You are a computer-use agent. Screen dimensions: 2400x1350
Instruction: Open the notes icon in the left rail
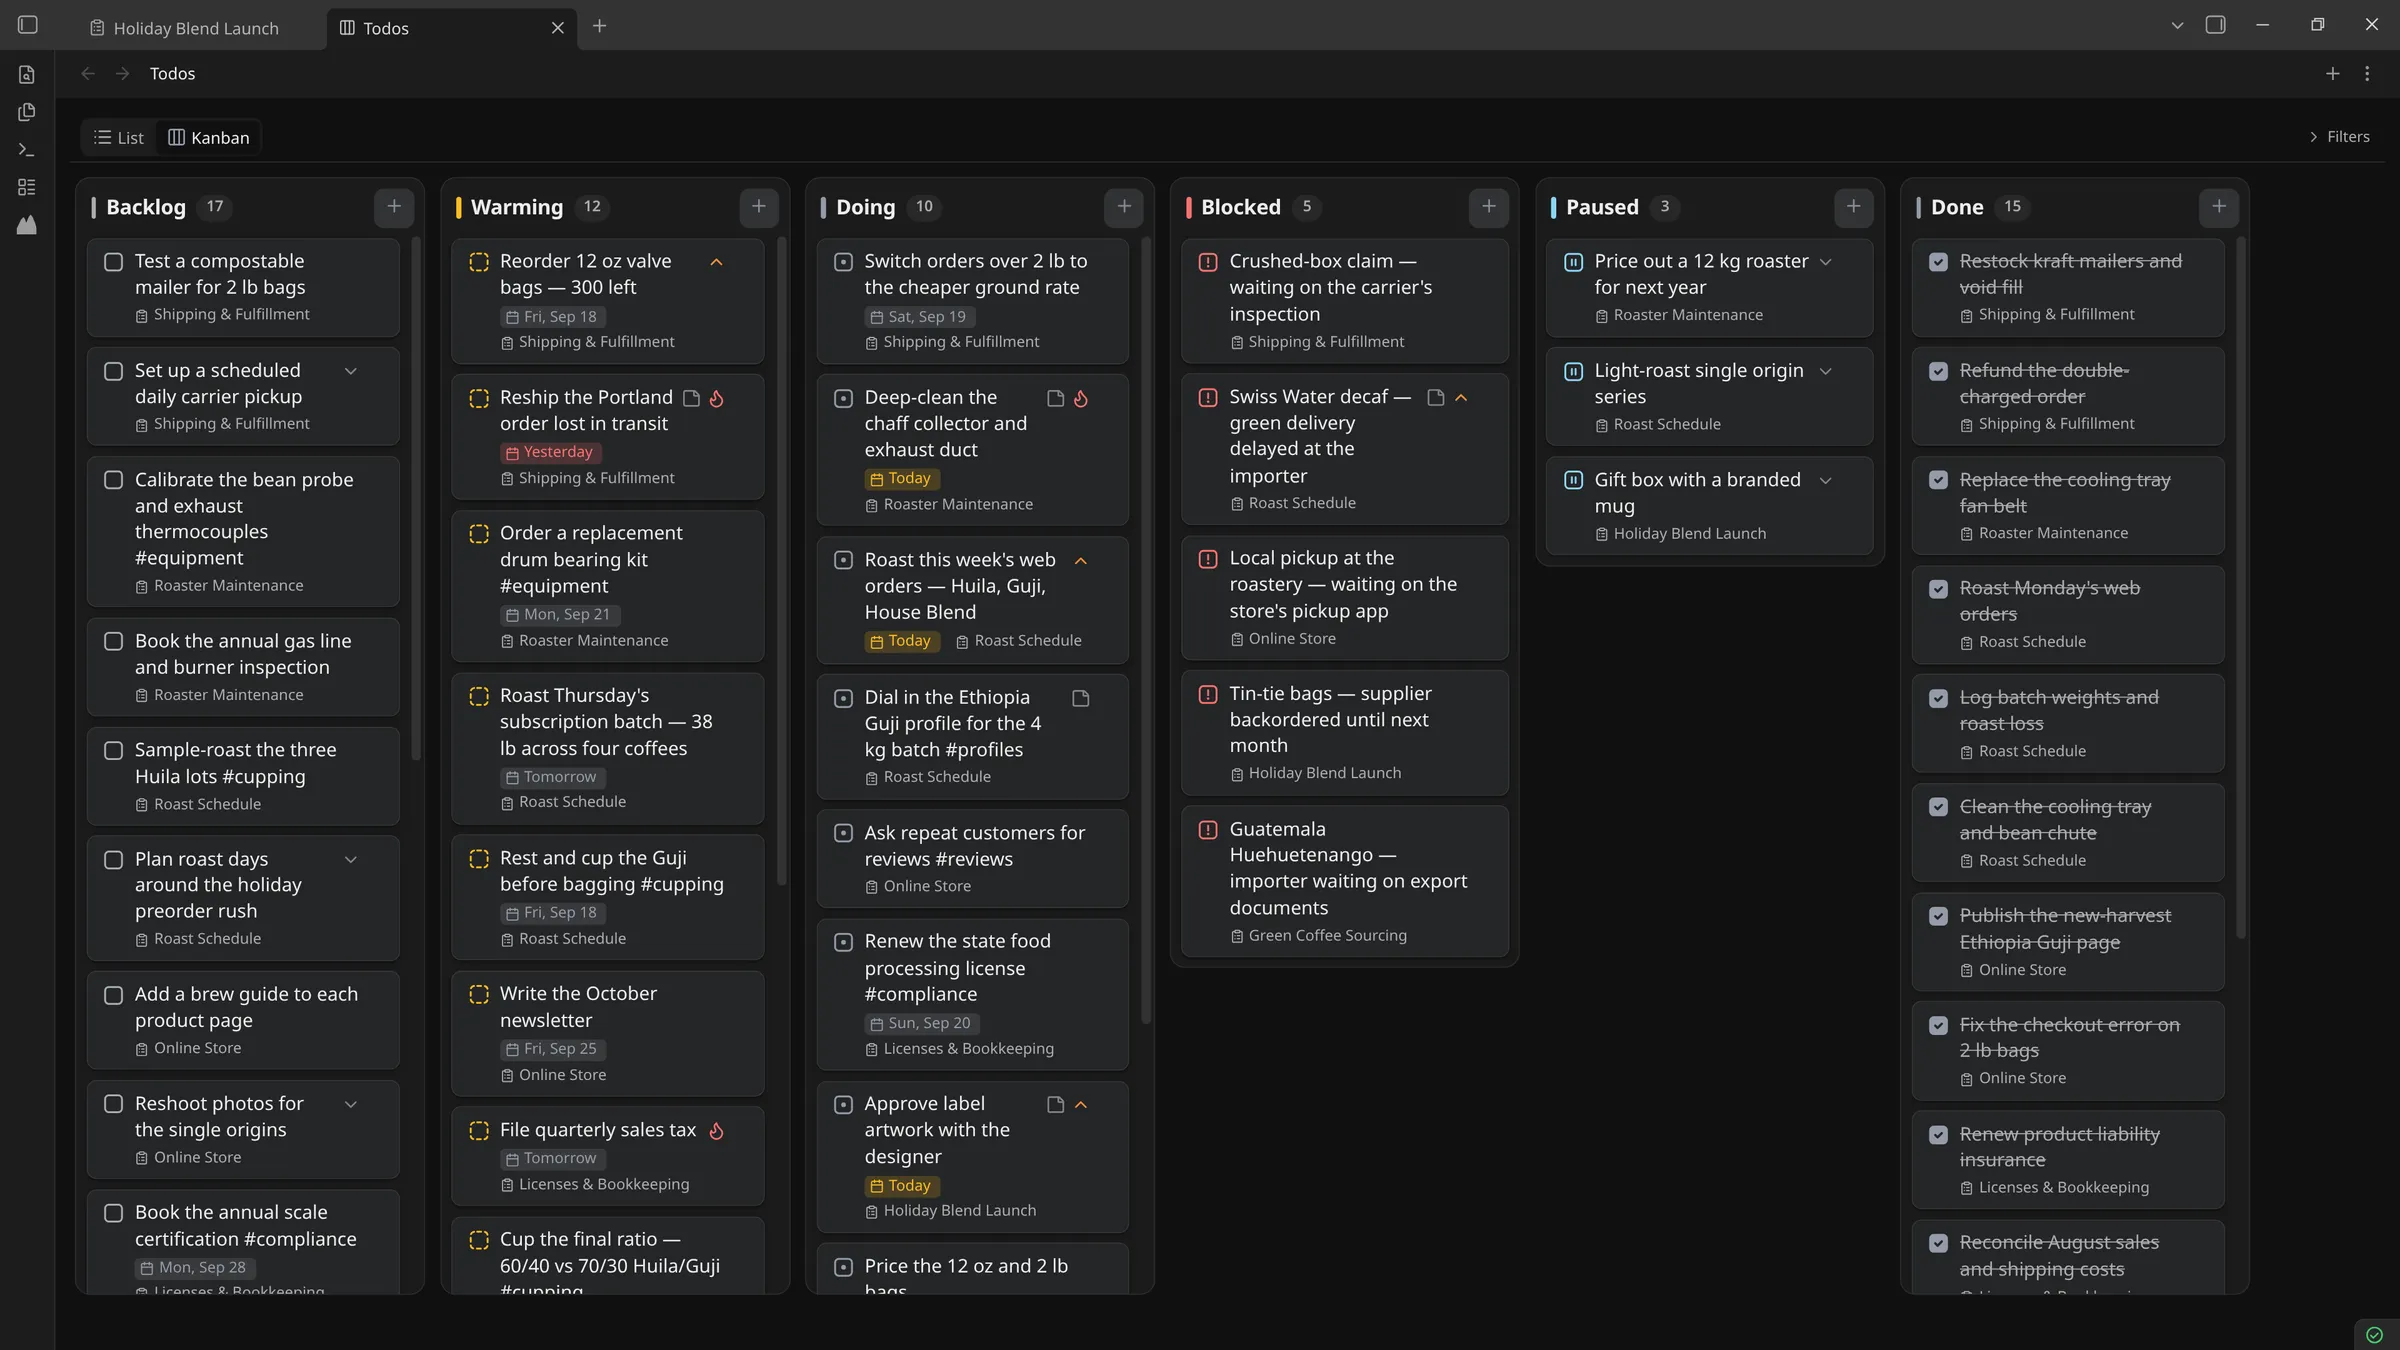pyautogui.click(x=27, y=75)
